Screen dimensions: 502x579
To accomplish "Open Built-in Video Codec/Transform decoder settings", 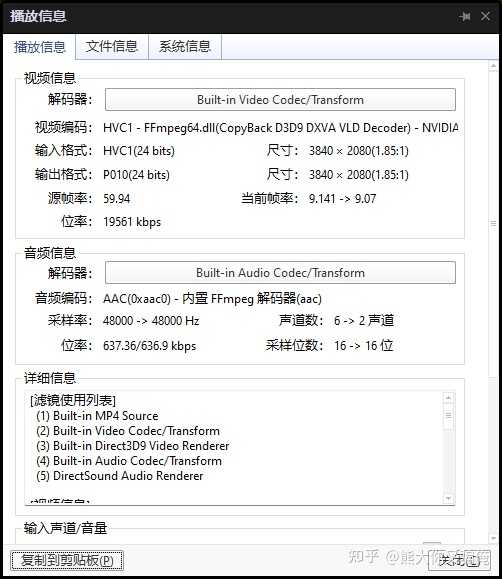I will [280, 100].
